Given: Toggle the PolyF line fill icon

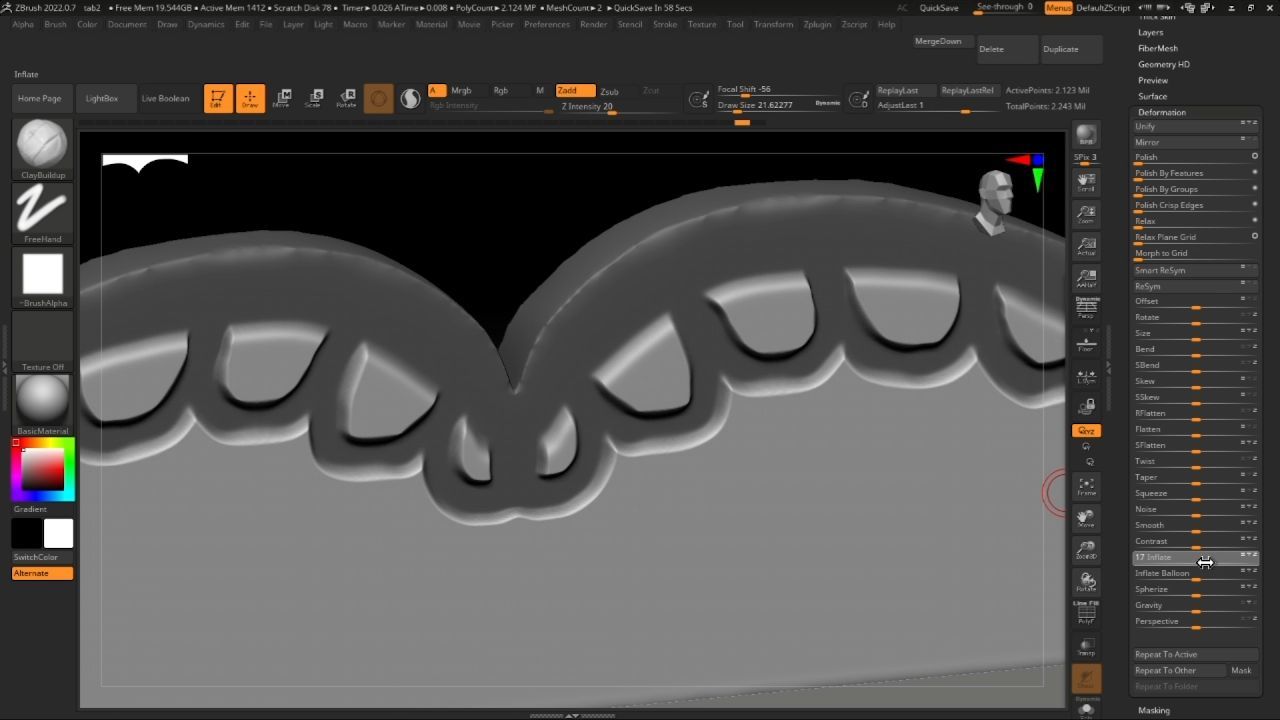Looking at the screenshot, I should point(1086,613).
